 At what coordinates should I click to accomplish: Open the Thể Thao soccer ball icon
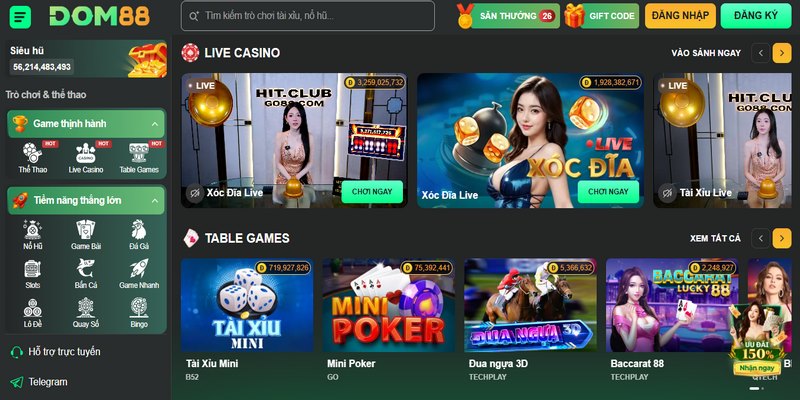coord(32,153)
